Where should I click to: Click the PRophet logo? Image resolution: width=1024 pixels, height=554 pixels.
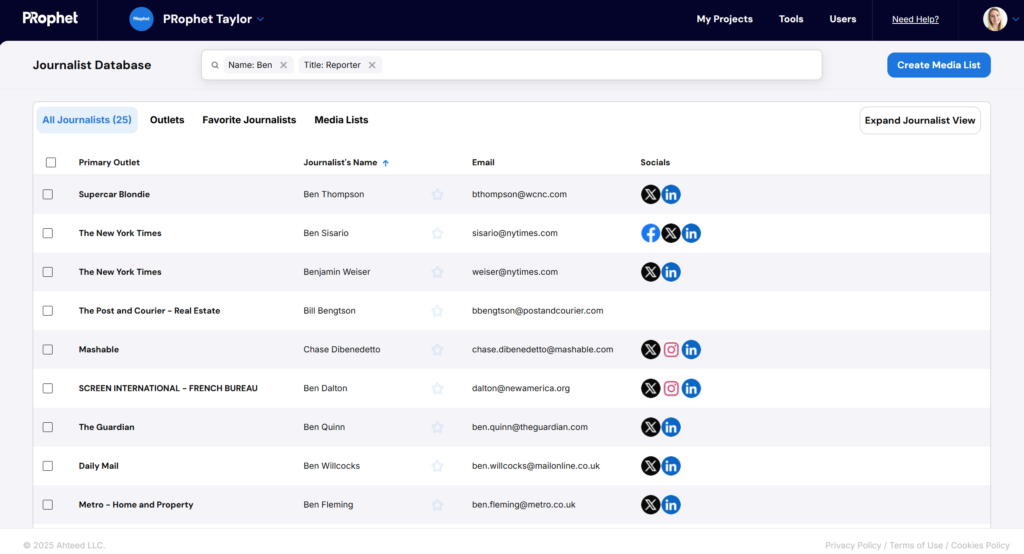[50, 18]
